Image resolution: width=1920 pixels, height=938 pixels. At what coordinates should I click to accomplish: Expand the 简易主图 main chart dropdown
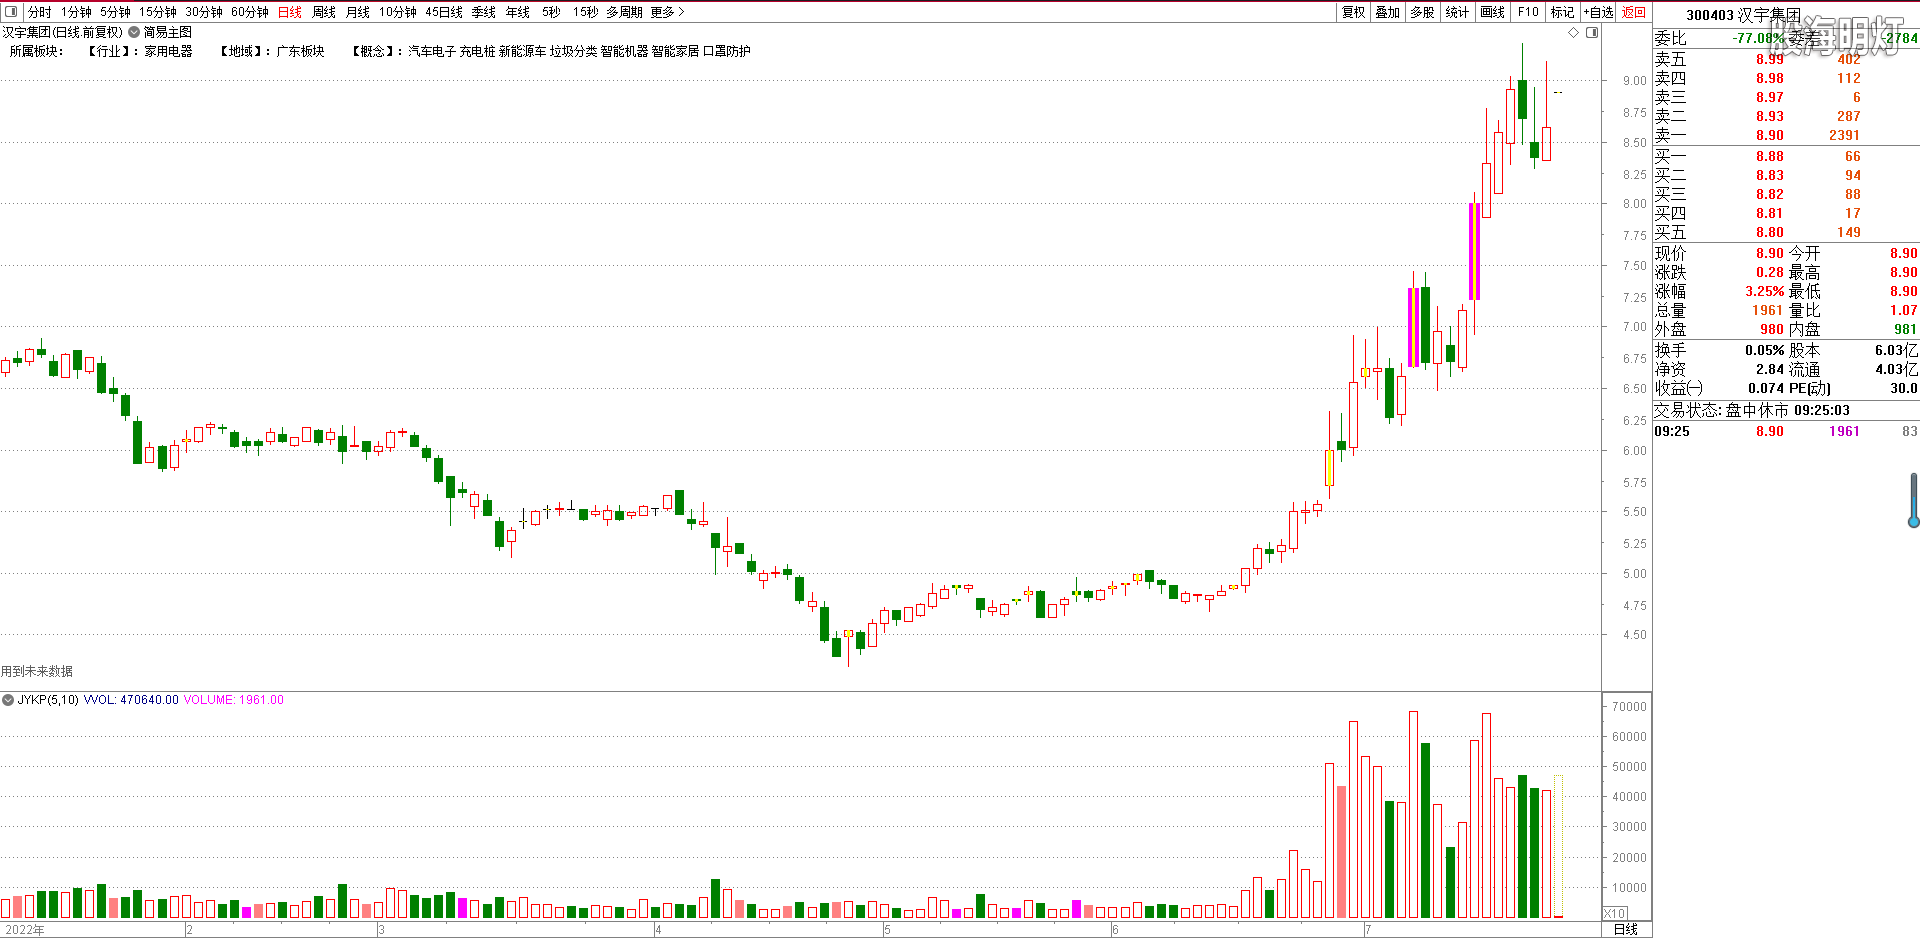click(134, 32)
